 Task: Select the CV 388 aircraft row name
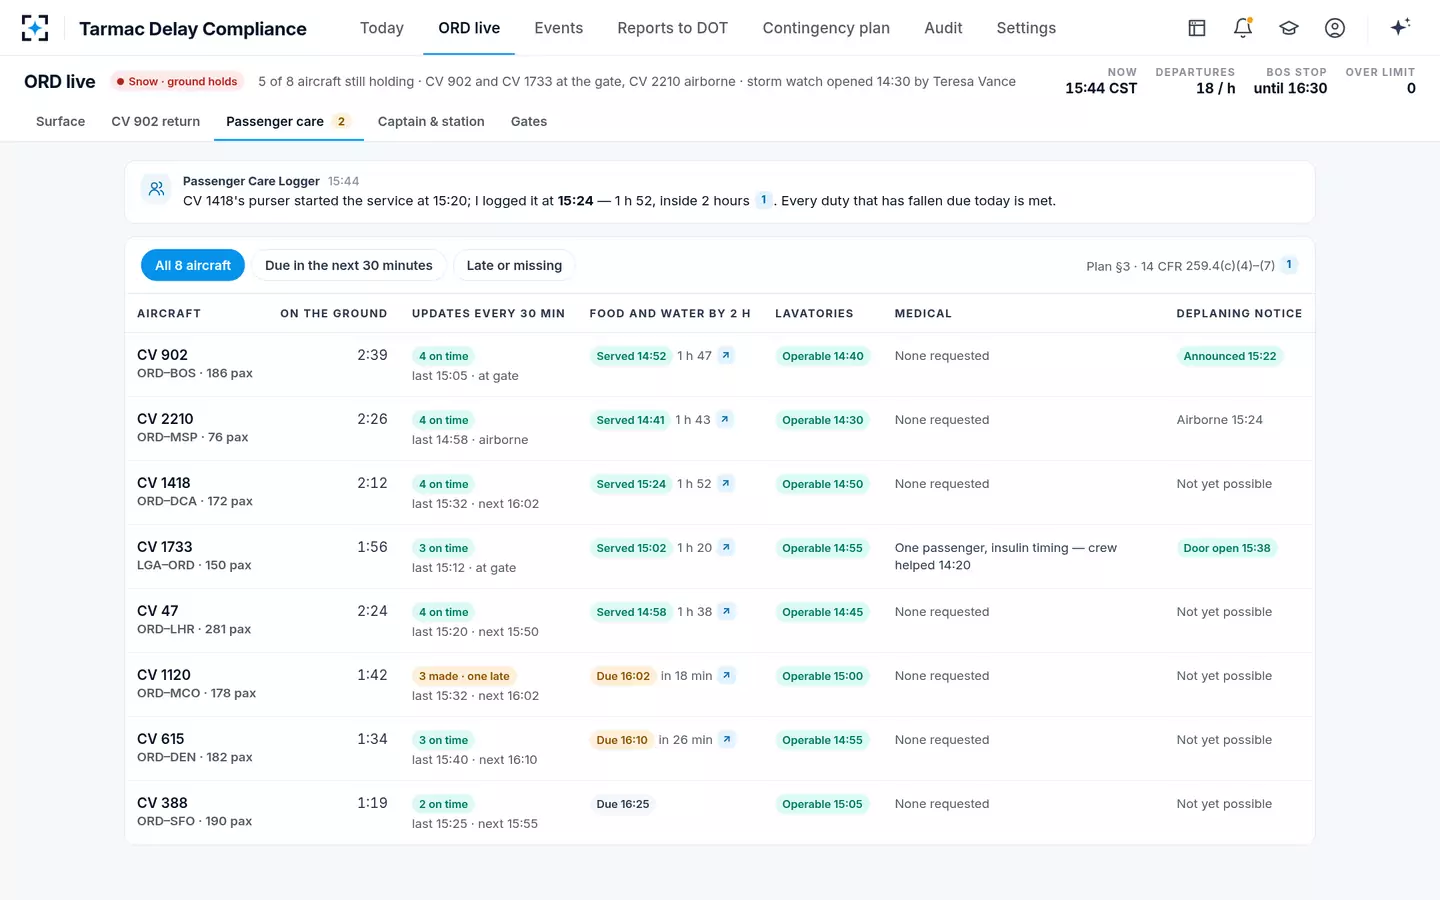162,803
